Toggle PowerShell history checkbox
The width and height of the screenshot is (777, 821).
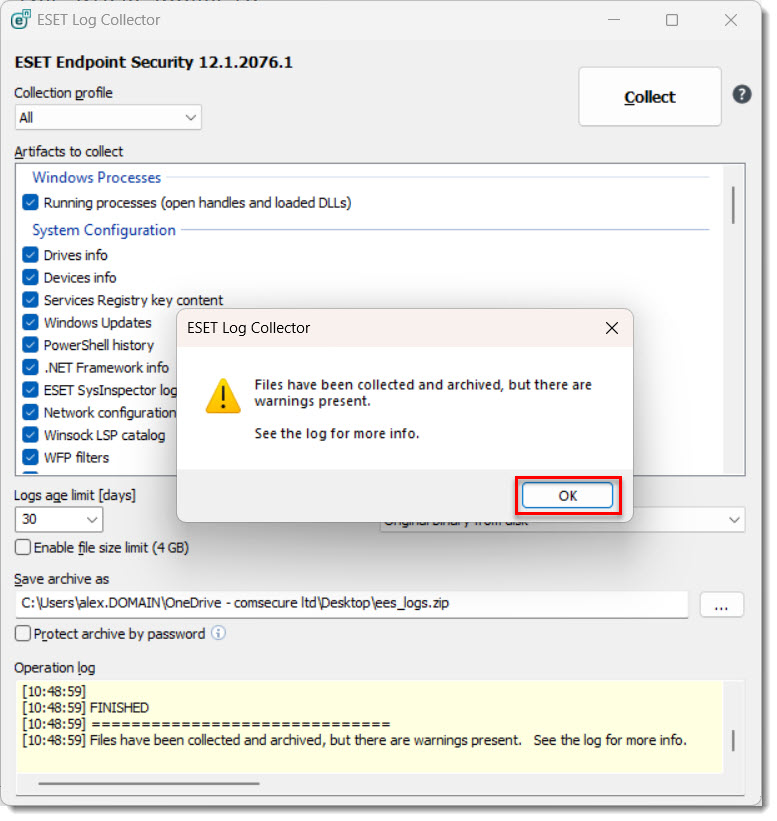(30, 346)
